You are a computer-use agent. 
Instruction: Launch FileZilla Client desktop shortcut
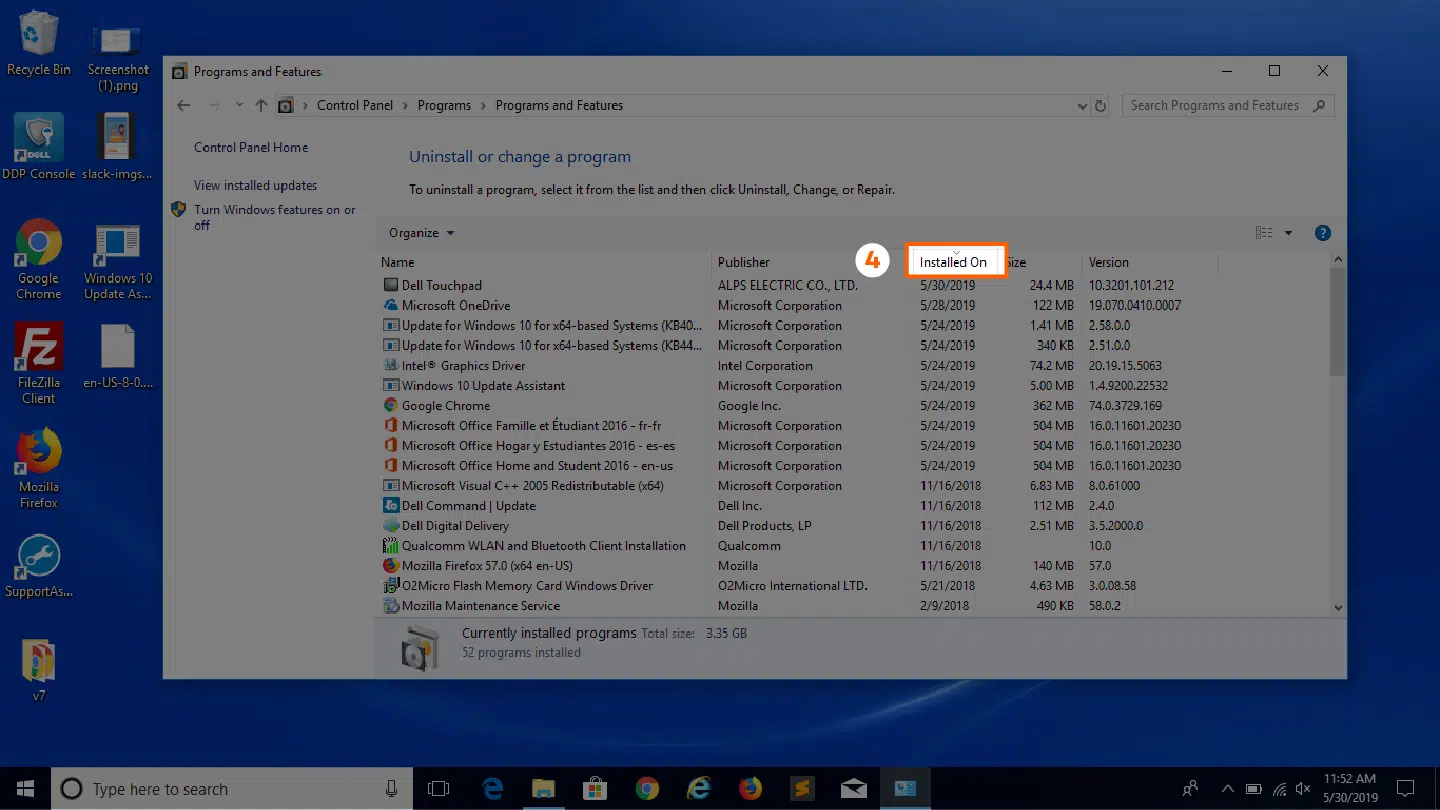point(39,363)
